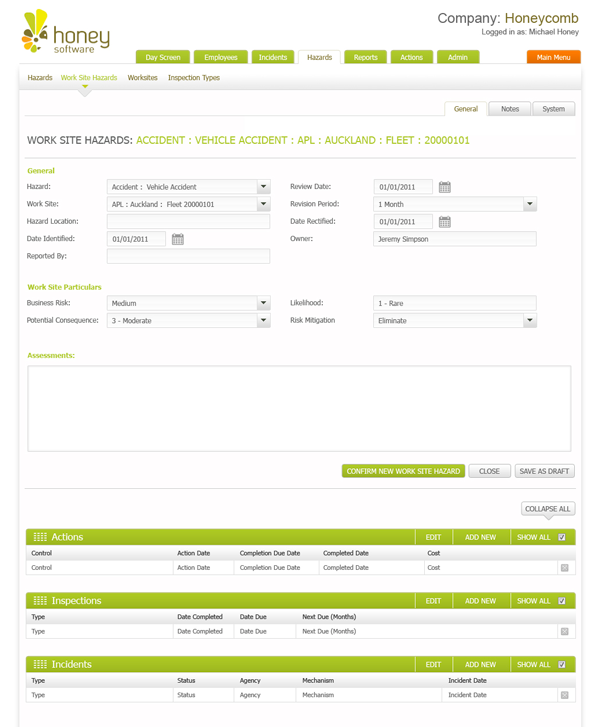This screenshot has width=600, height=727.
Task: Click Confirm New Work Site Hazard button
Action: pyautogui.click(x=403, y=471)
